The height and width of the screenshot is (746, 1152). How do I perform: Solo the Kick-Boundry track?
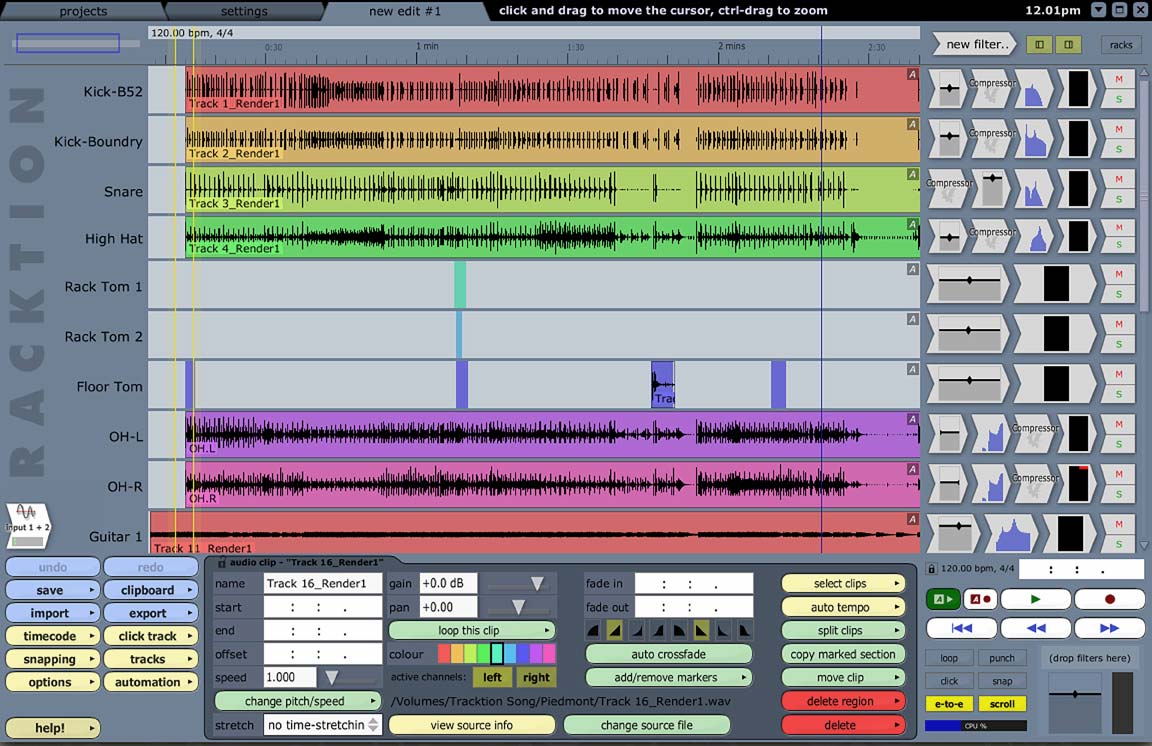point(1118,148)
